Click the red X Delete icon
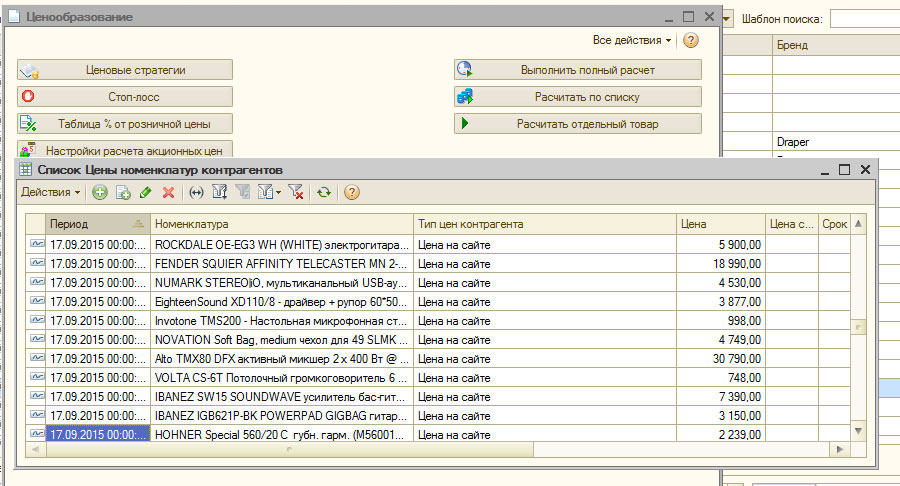The image size is (900, 486). (168, 192)
